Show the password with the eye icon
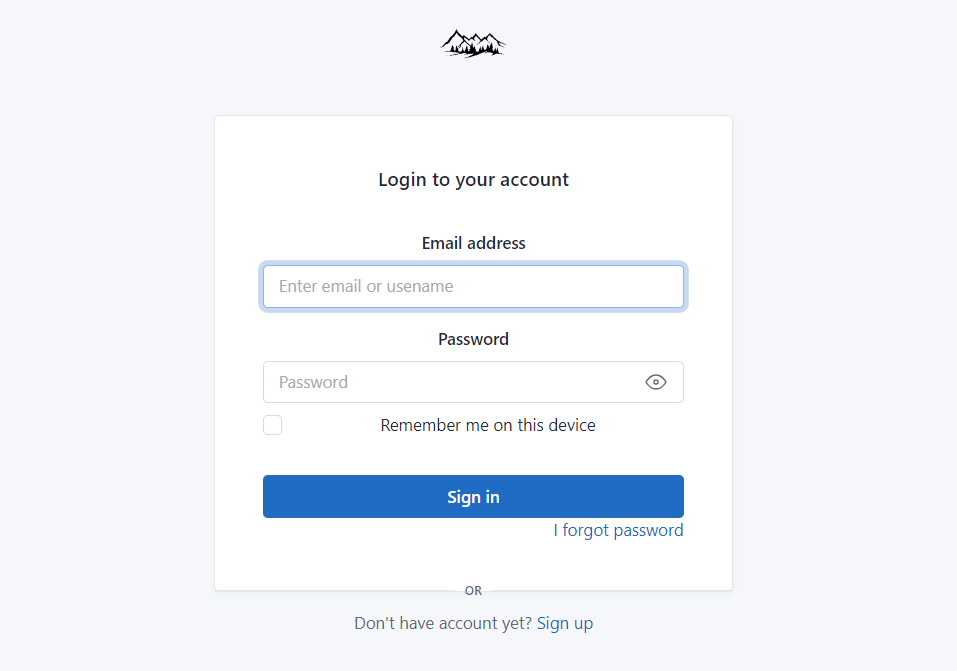Screen dimensions: 957x671 tap(656, 382)
